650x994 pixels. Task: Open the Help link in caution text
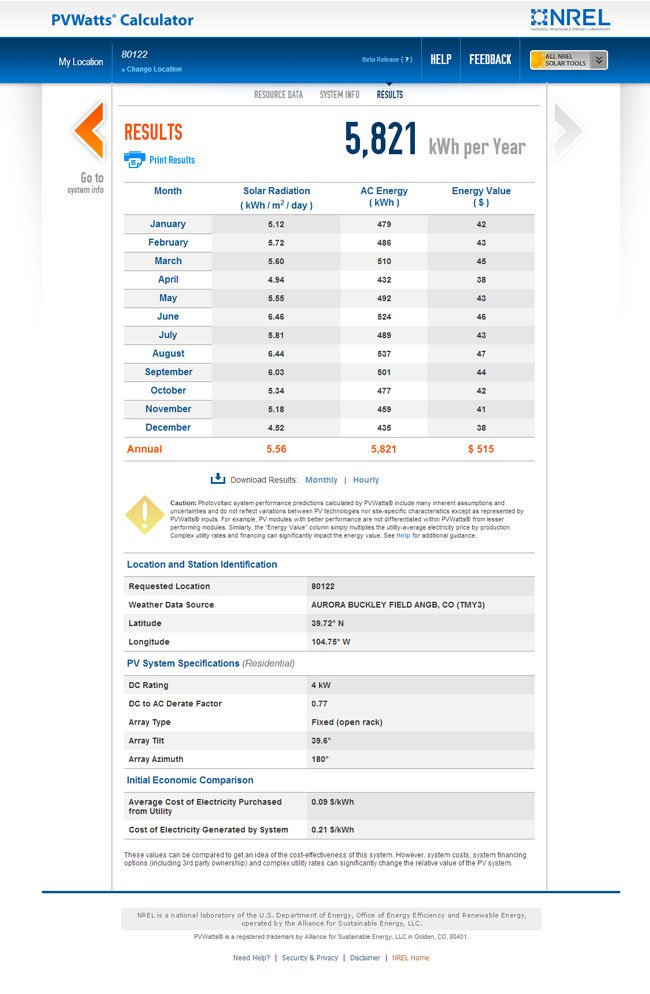click(x=403, y=536)
